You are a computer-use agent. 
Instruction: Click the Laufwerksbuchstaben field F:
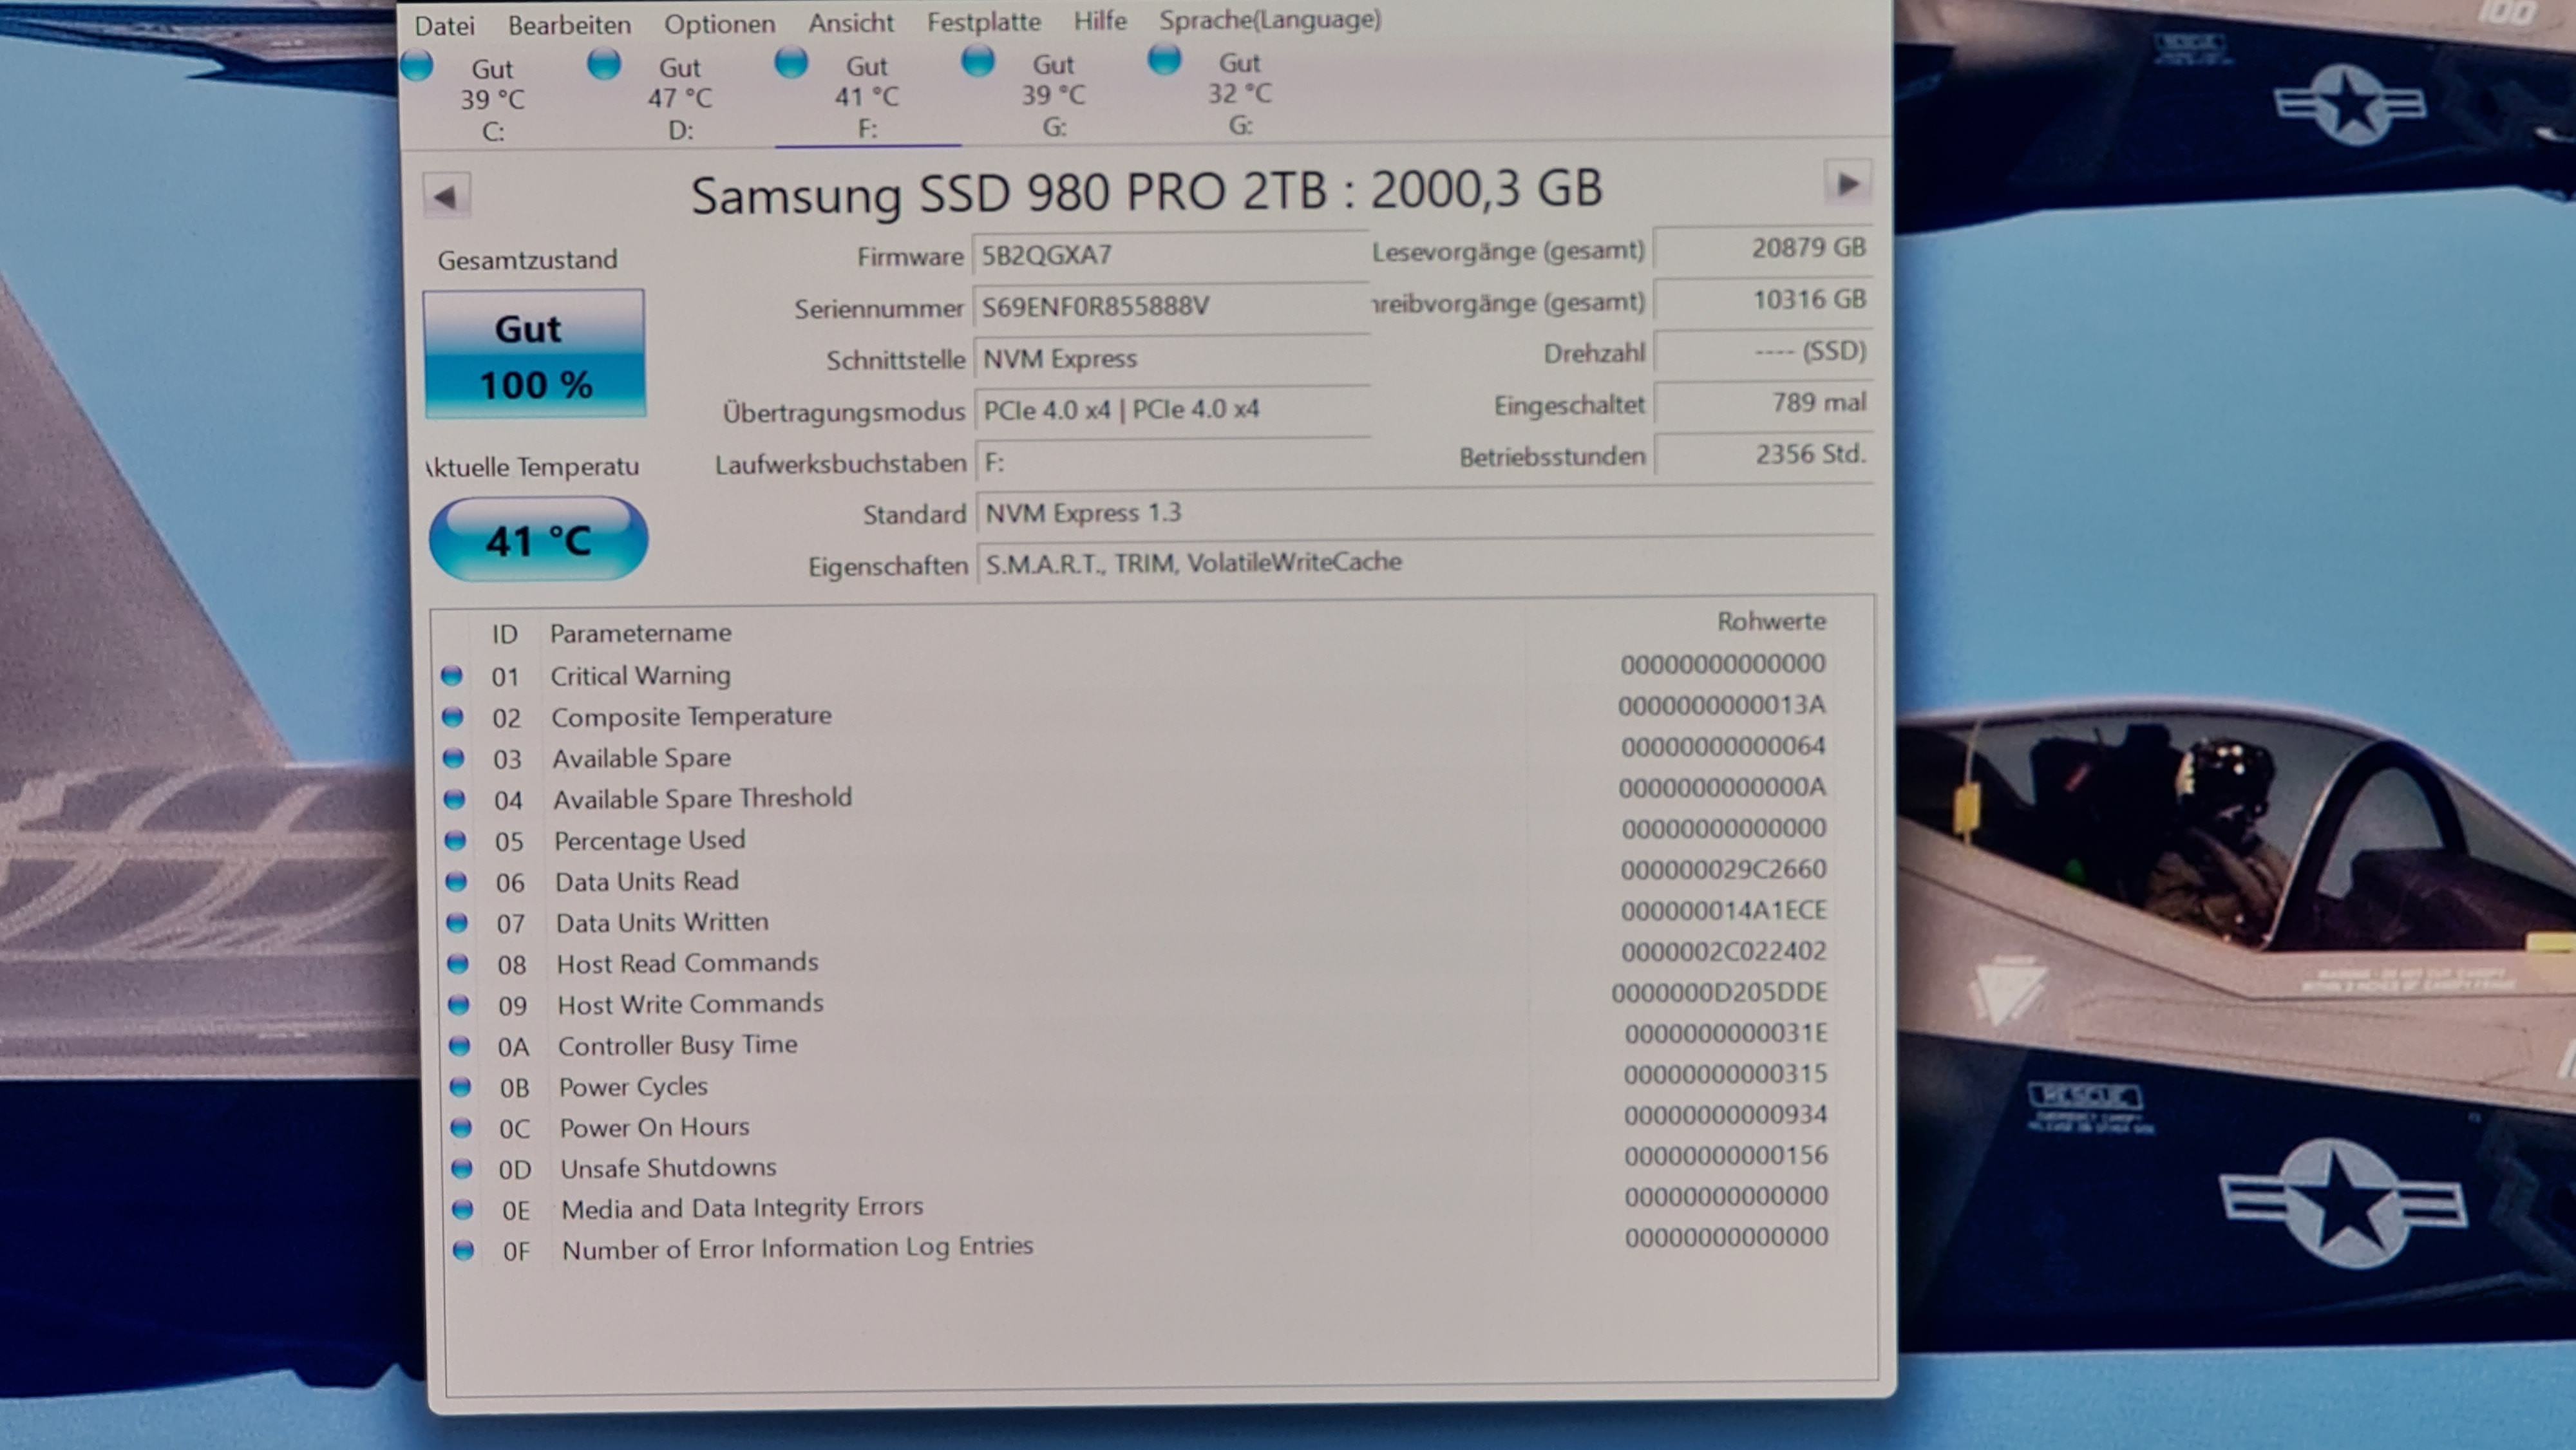click(1173, 462)
